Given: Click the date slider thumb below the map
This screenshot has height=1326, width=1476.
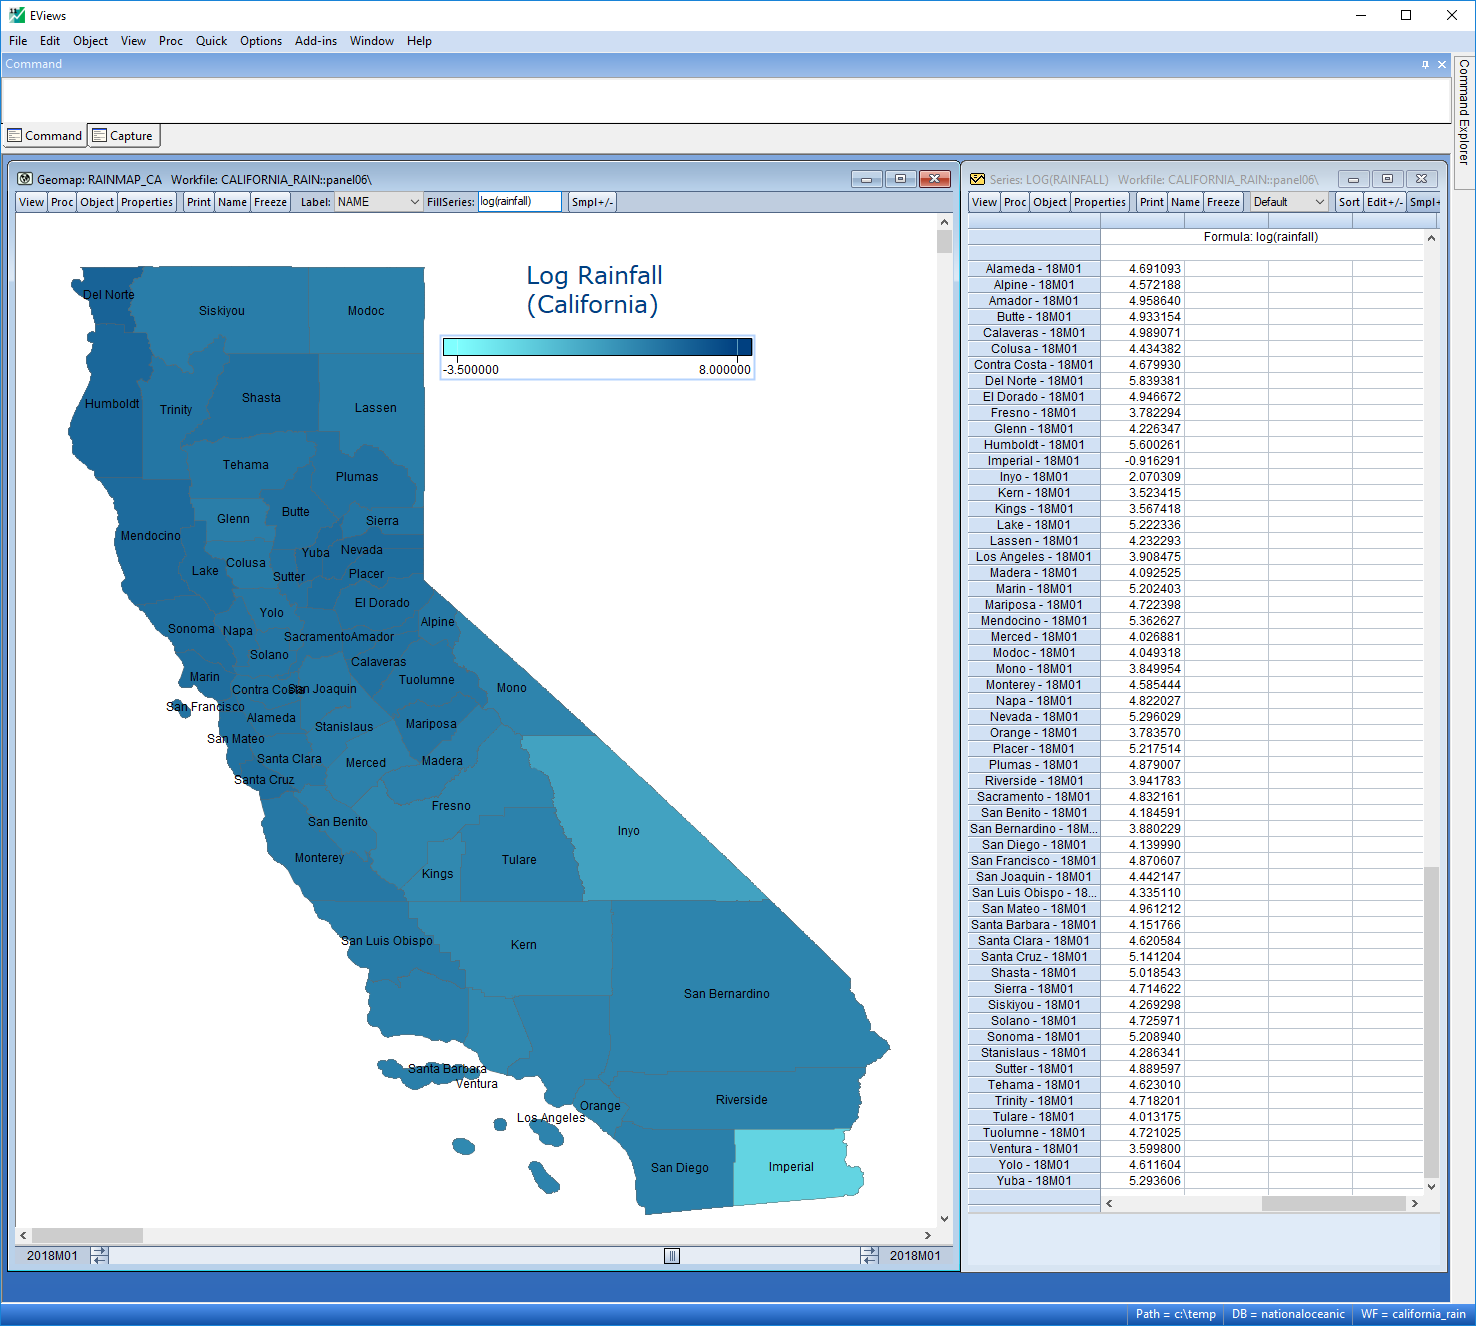Looking at the screenshot, I should (x=672, y=1256).
